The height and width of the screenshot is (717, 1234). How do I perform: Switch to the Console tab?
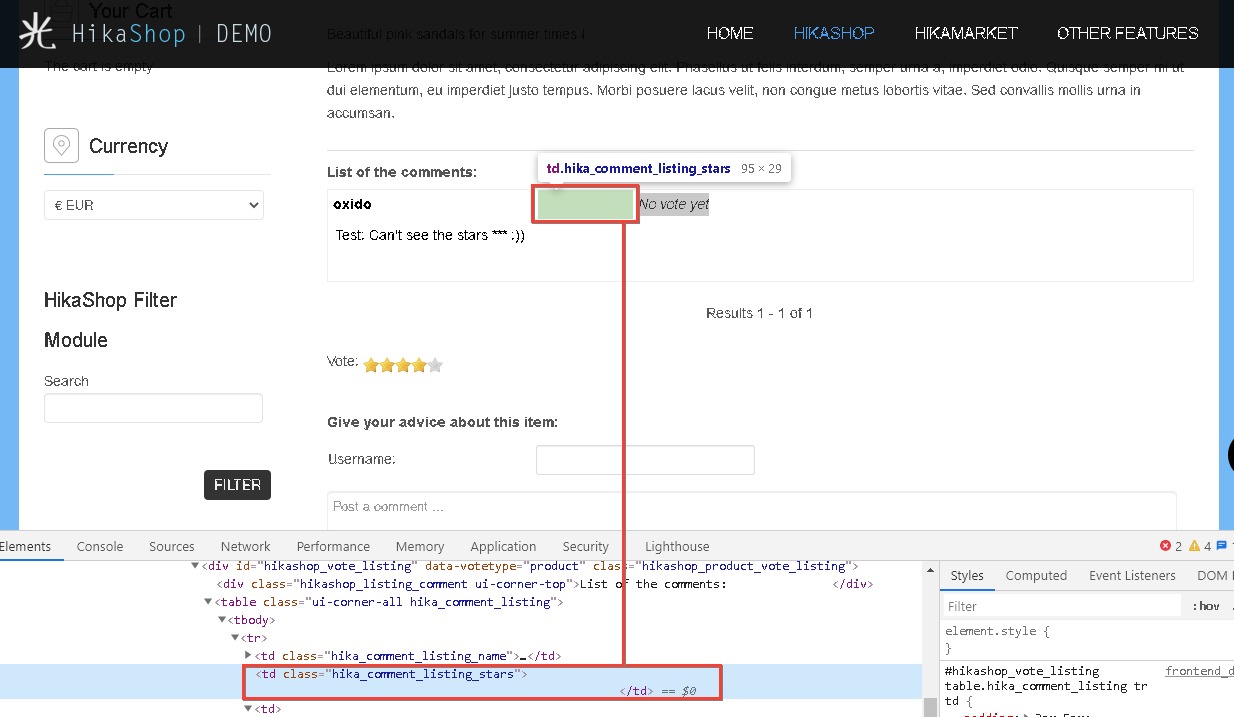coord(100,546)
